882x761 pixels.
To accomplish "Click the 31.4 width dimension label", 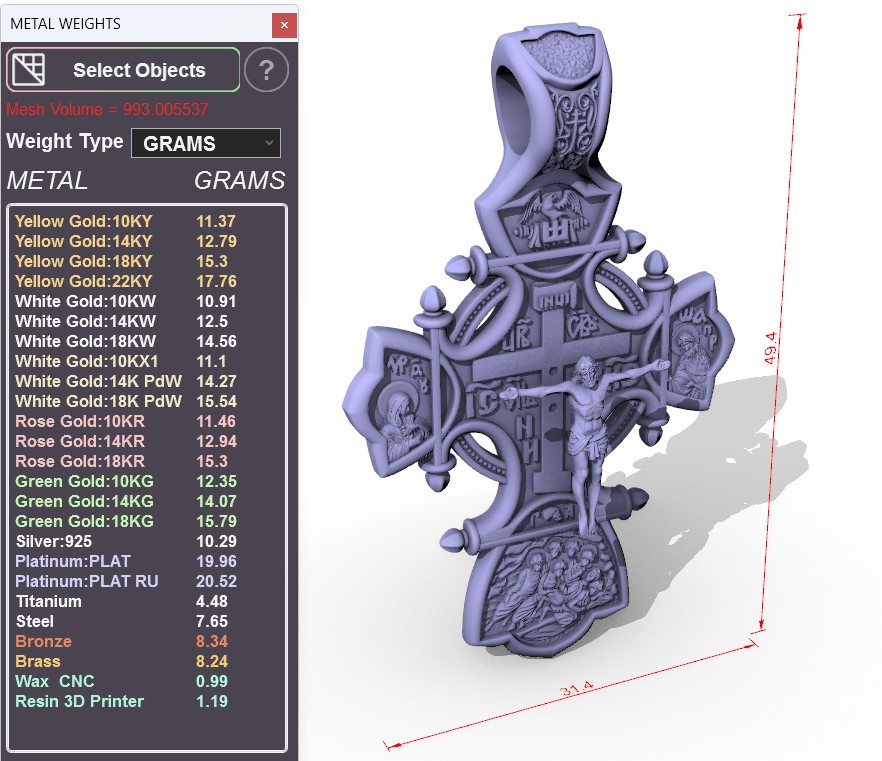I will point(577,688).
